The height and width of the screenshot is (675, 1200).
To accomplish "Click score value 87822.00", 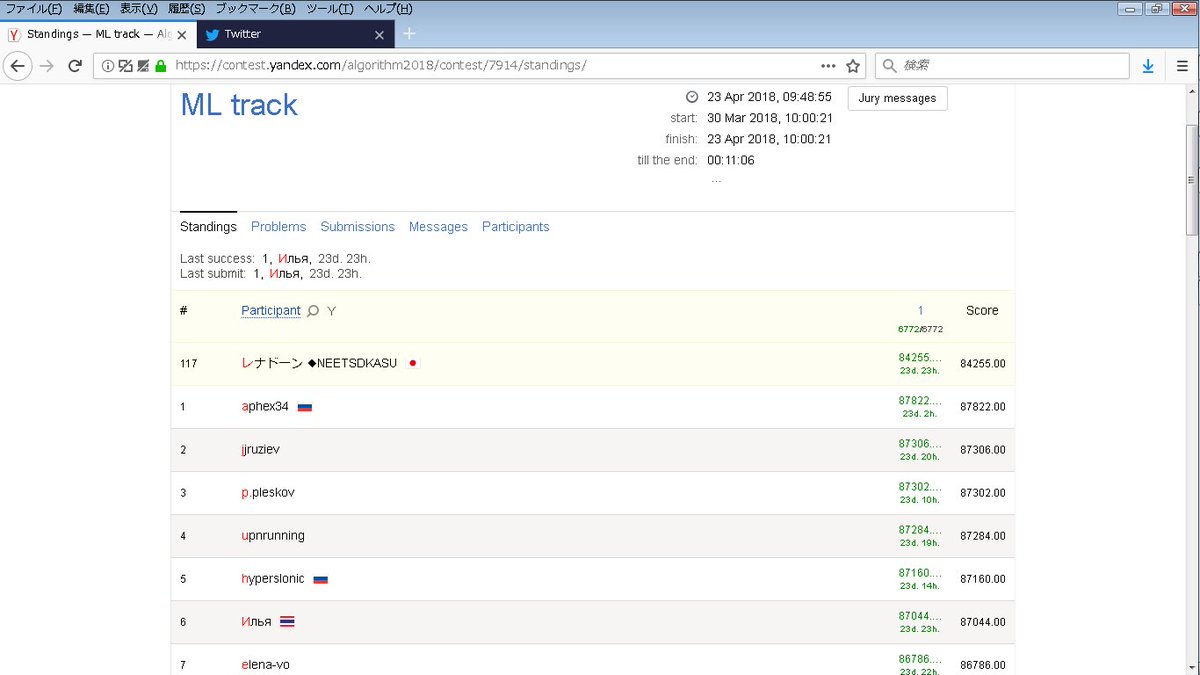I will point(983,407).
